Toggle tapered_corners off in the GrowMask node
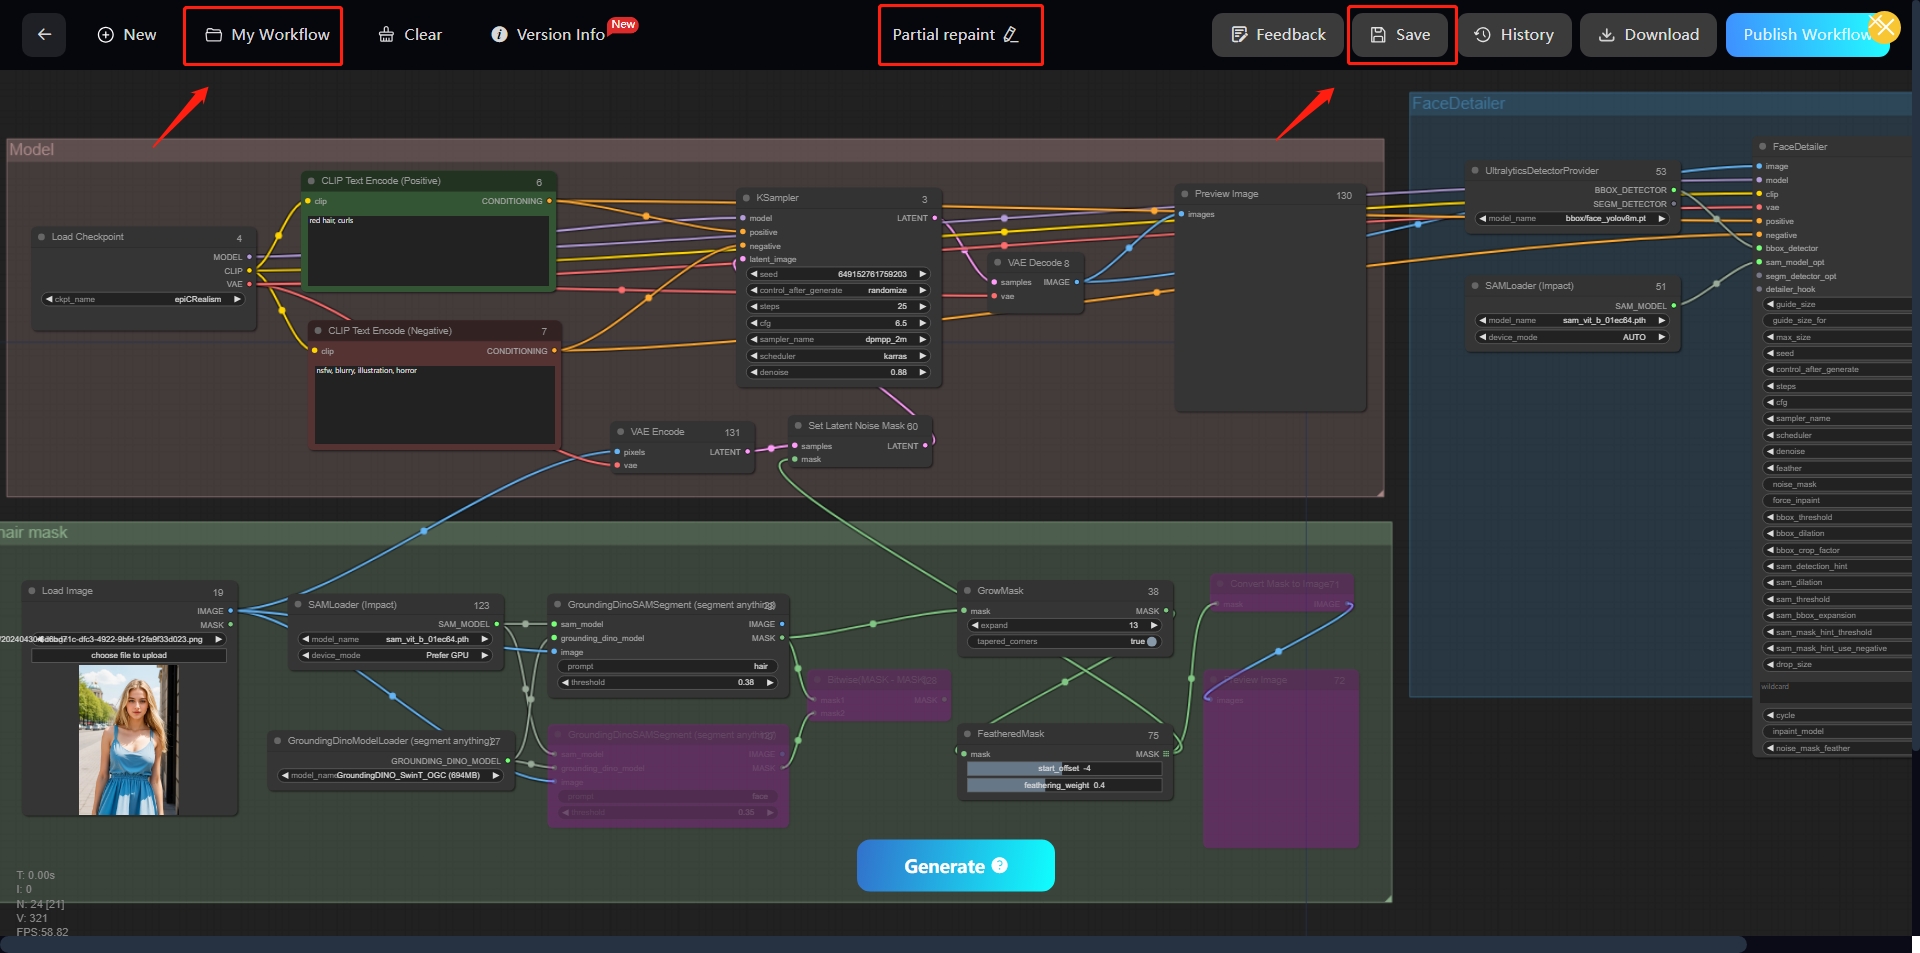 coord(1152,641)
